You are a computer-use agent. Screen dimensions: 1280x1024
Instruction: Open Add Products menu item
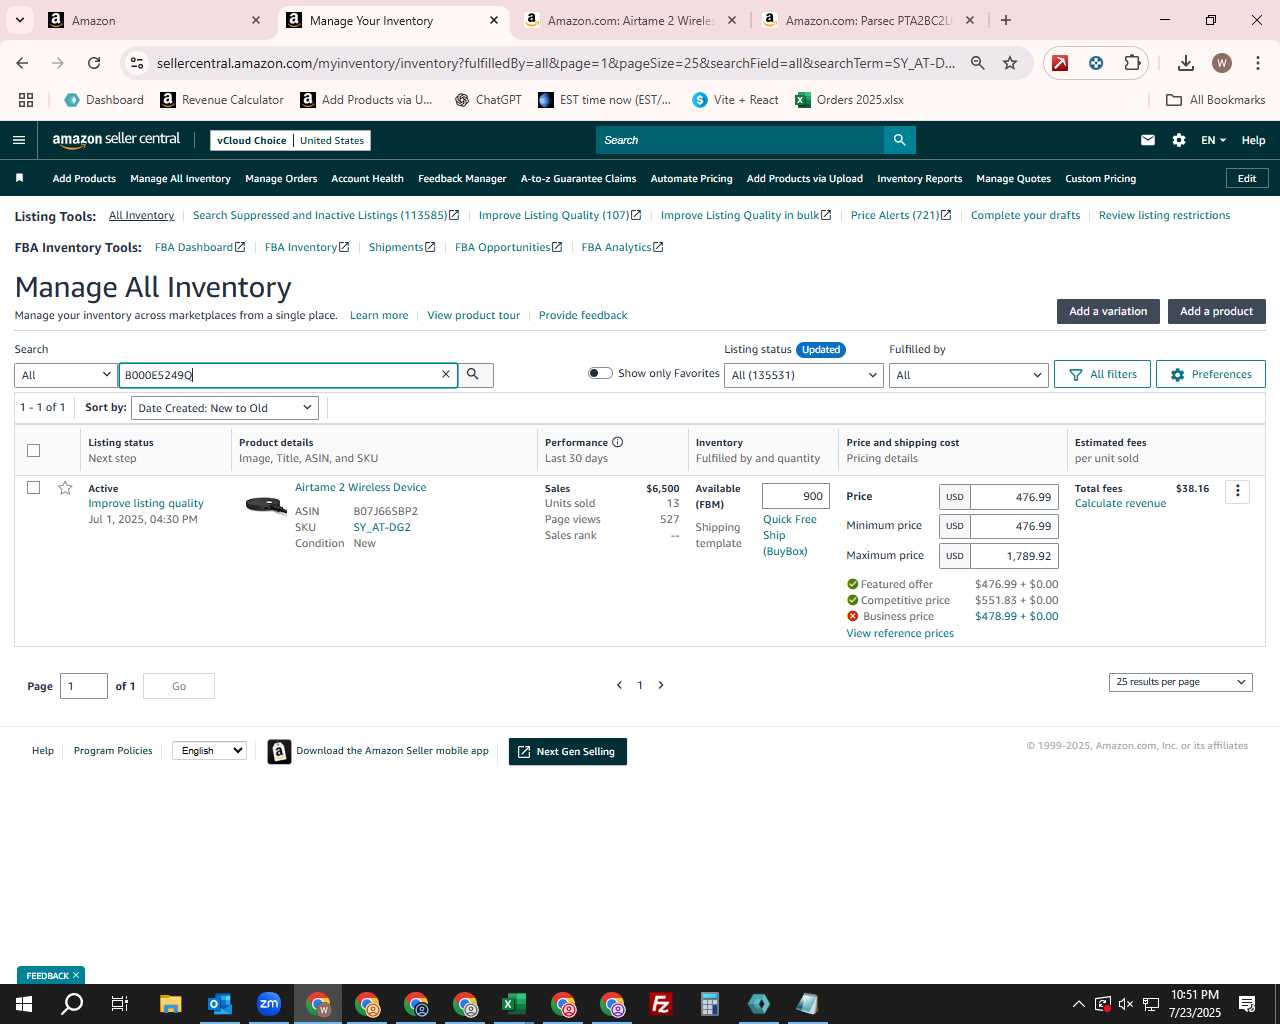tap(84, 178)
